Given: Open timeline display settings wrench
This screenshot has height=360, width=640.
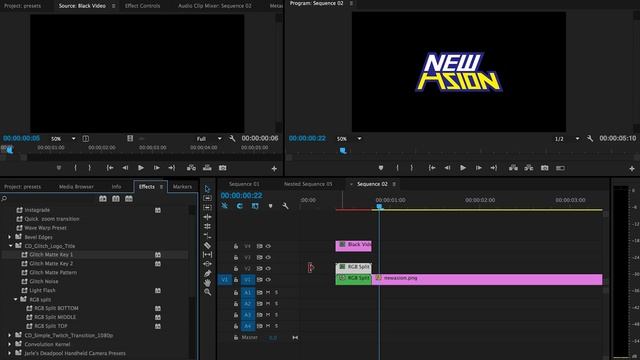Looking at the screenshot, I should [285, 206].
